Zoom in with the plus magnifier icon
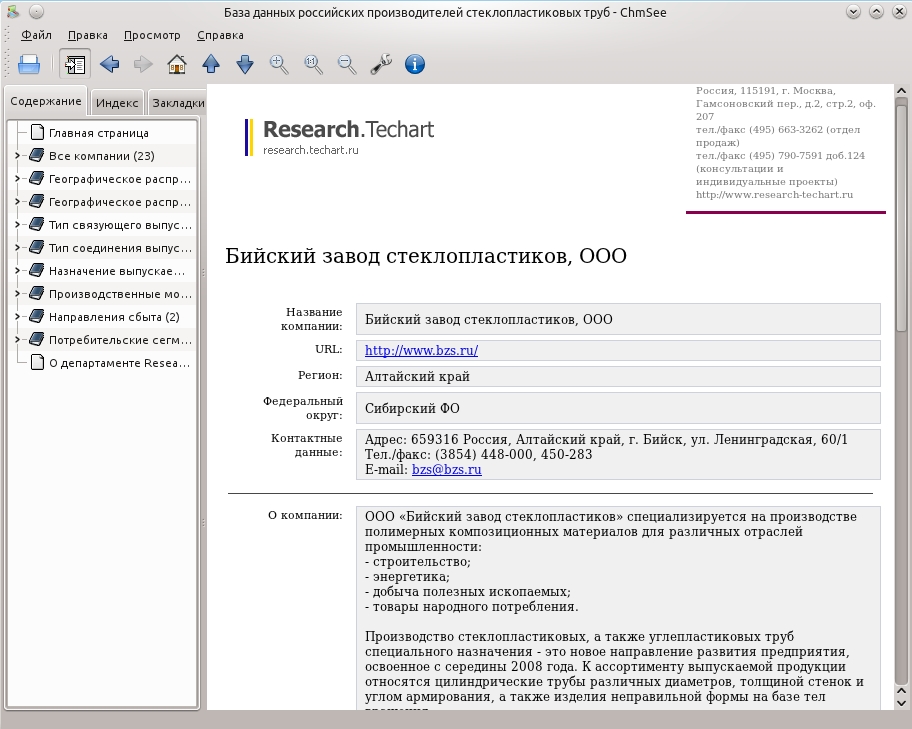Image resolution: width=912 pixels, height=729 pixels. 279,64
